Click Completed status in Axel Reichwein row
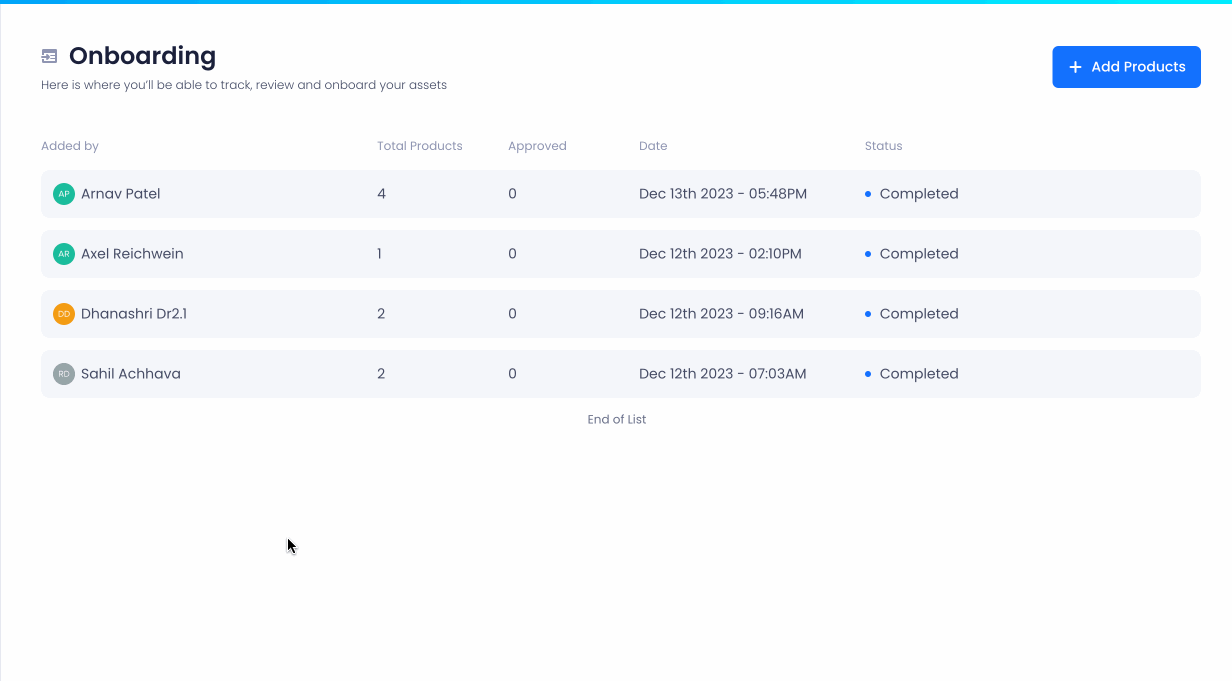Image resolution: width=1232 pixels, height=681 pixels. [912, 254]
